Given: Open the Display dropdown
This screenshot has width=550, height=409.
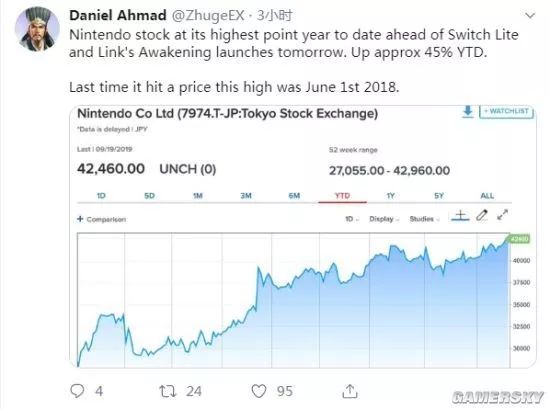Looking at the screenshot, I should pos(384,219).
